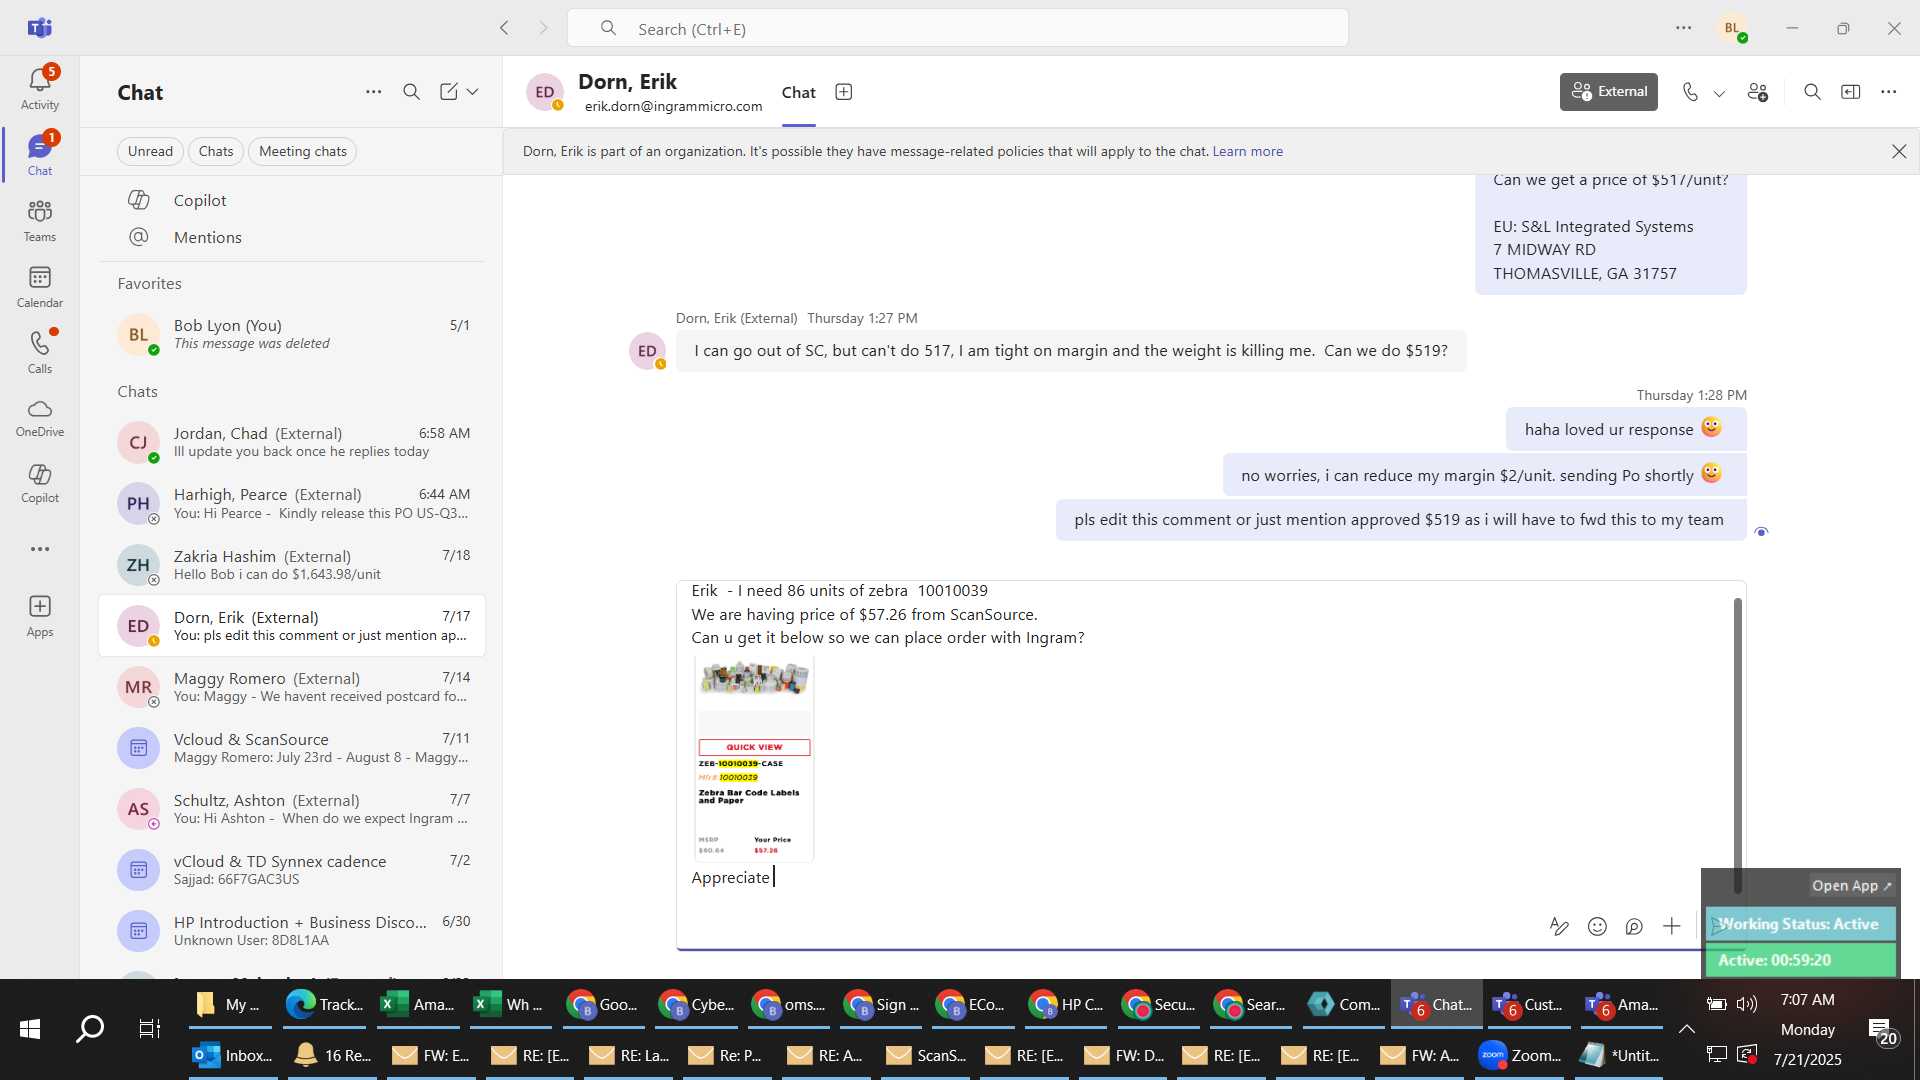Open vCloud & TD Synnex cadence chat
This screenshot has height=1080, width=1920.
[x=292, y=870]
